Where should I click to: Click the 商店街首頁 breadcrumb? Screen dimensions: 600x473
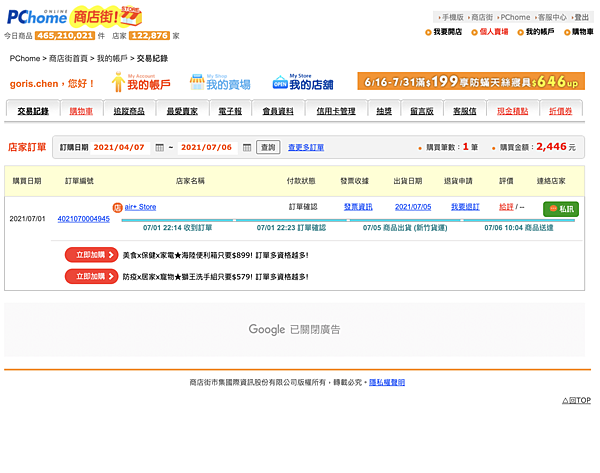point(68,59)
